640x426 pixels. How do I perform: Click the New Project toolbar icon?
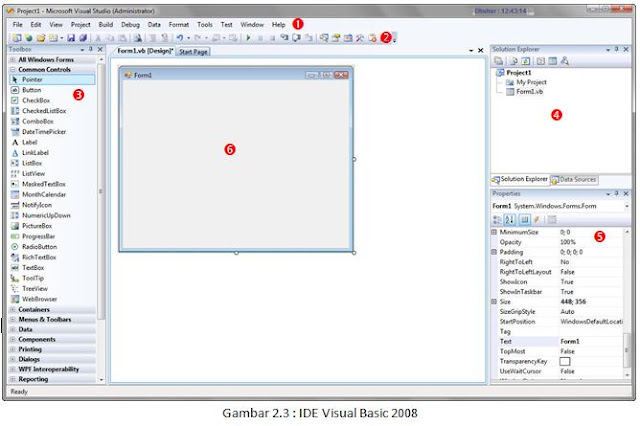pyautogui.click(x=16, y=38)
